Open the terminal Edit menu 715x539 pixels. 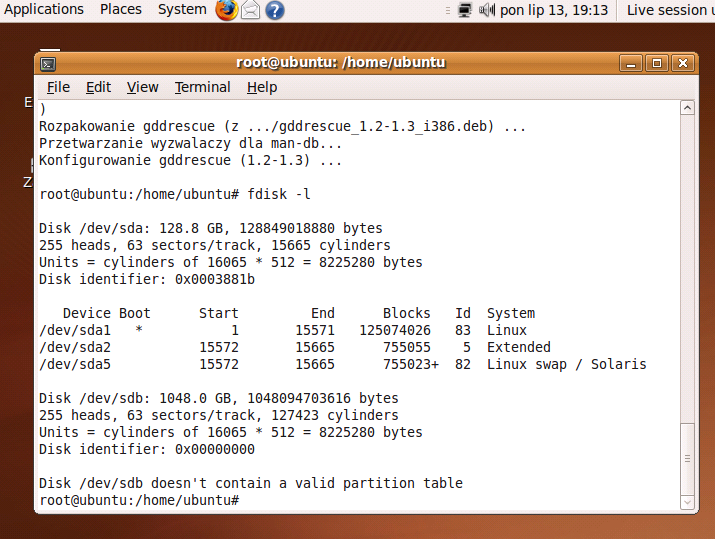click(98, 87)
